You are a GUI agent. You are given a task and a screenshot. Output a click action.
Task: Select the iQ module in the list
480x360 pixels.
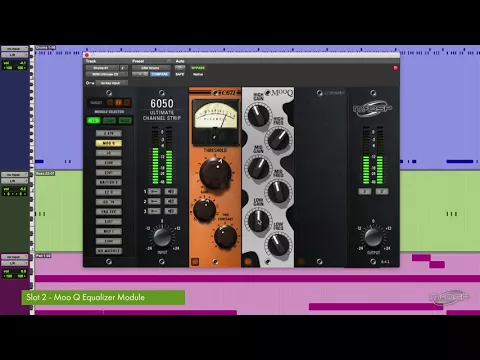tap(109, 153)
